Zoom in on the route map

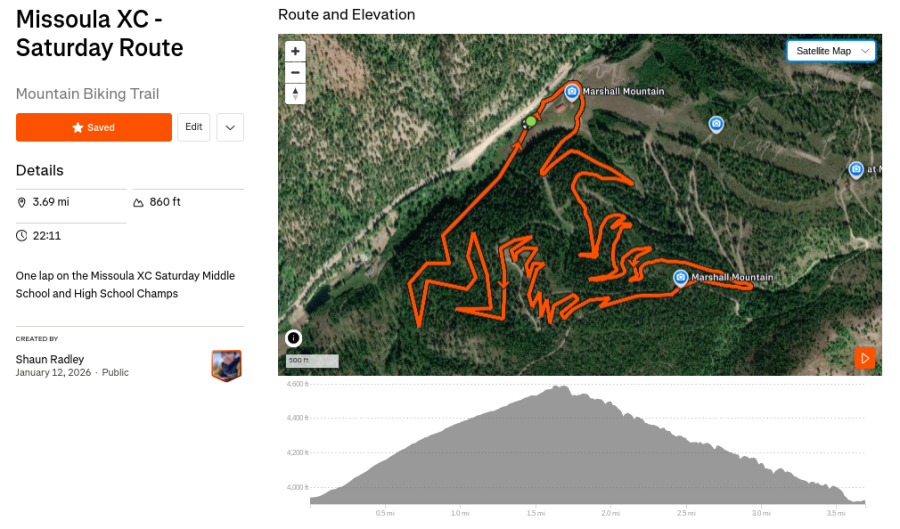(x=295, y=51)
